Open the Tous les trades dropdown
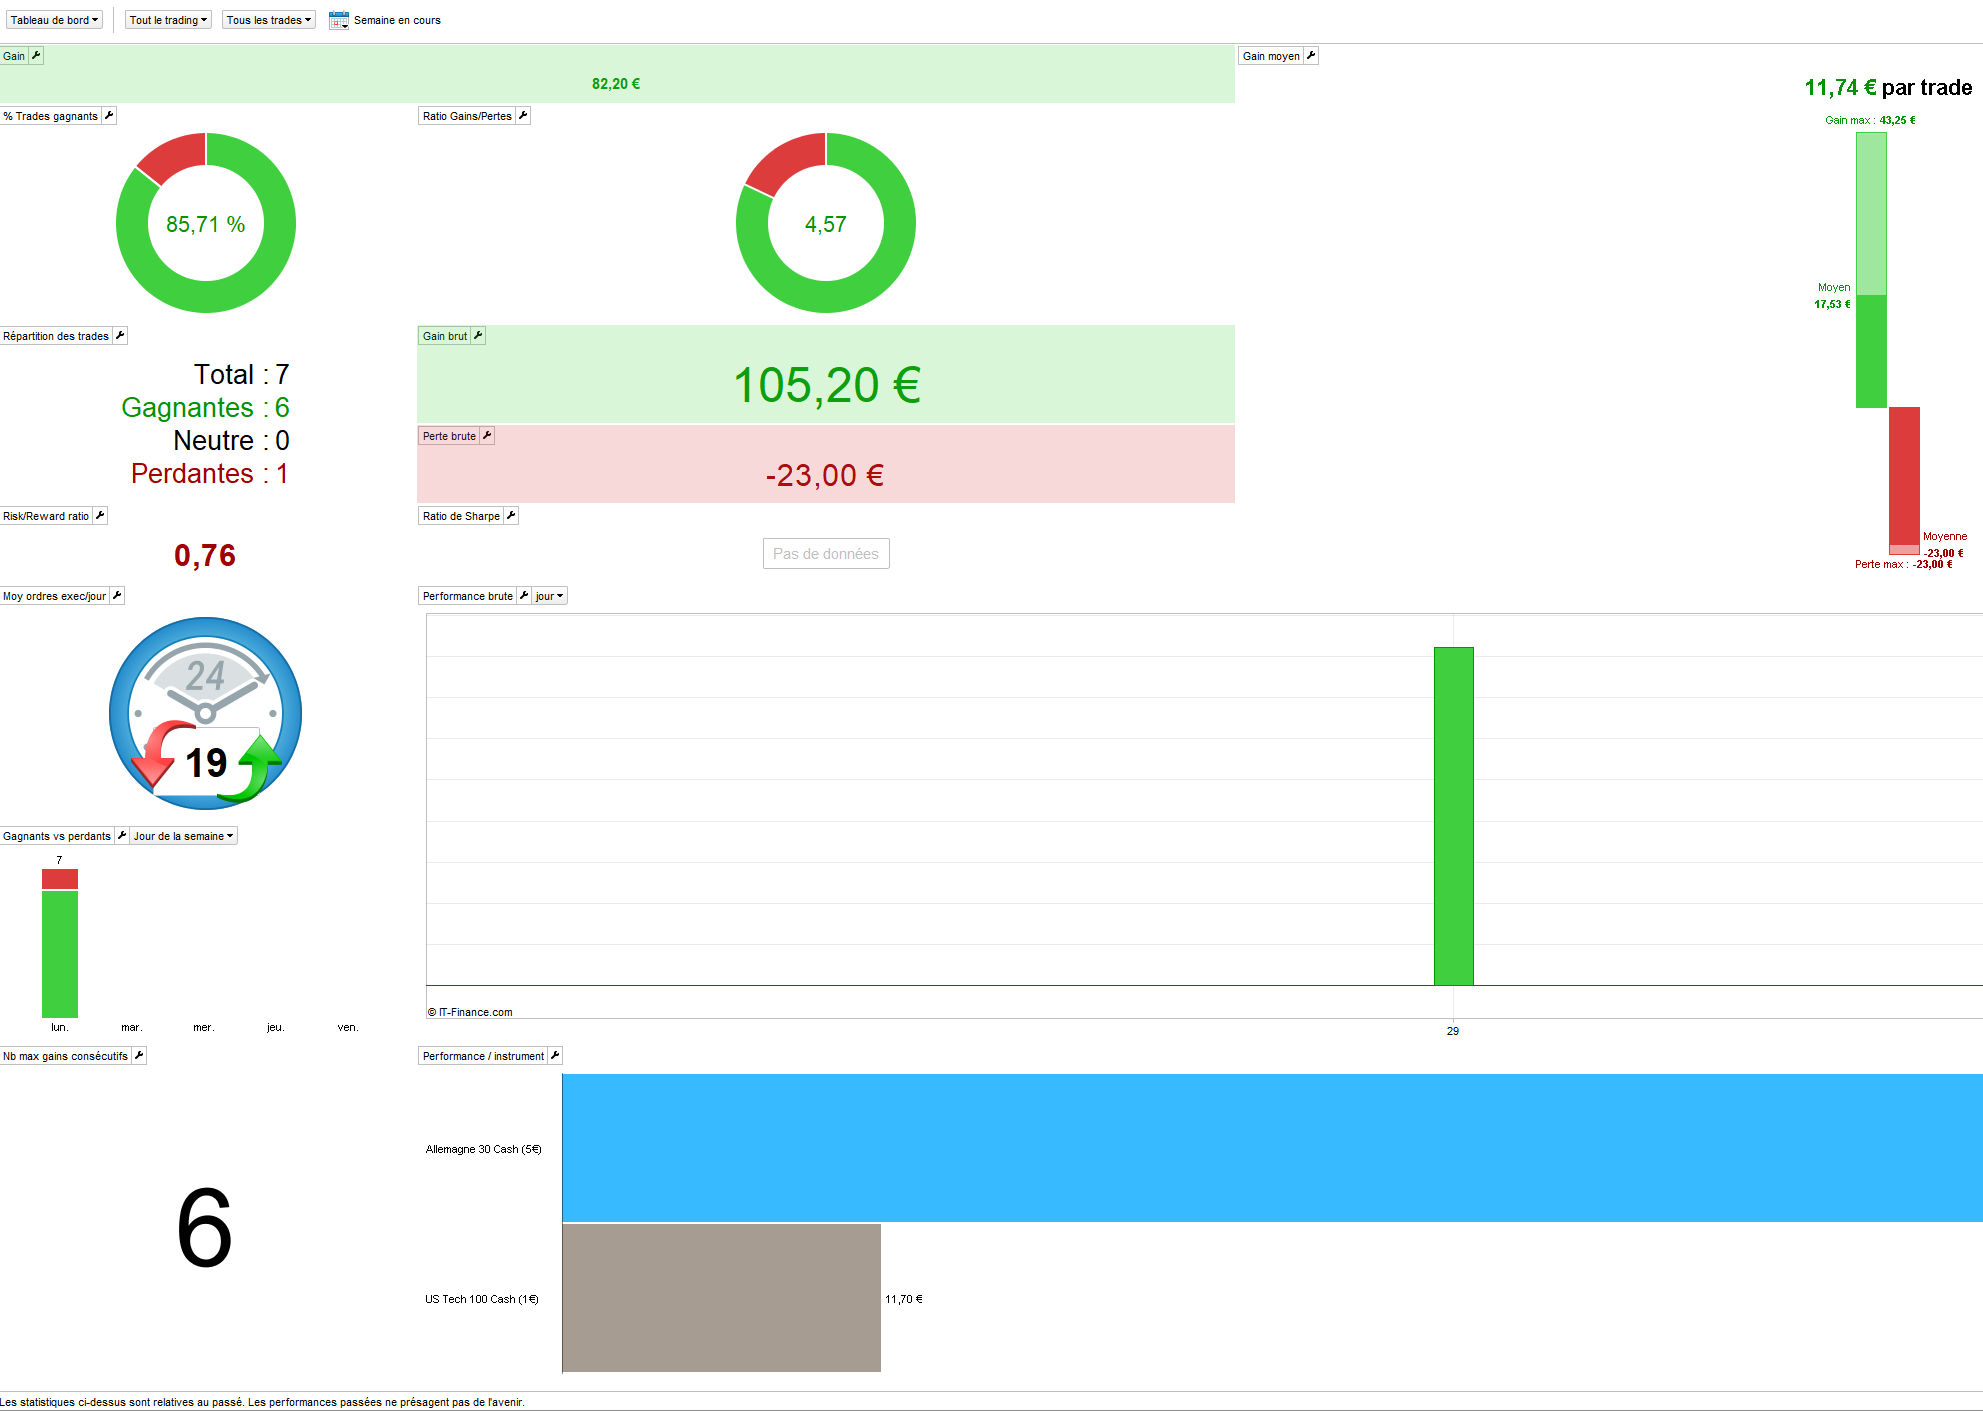This screenshot has width=1983, height=1411. click(x=268, y=20)
